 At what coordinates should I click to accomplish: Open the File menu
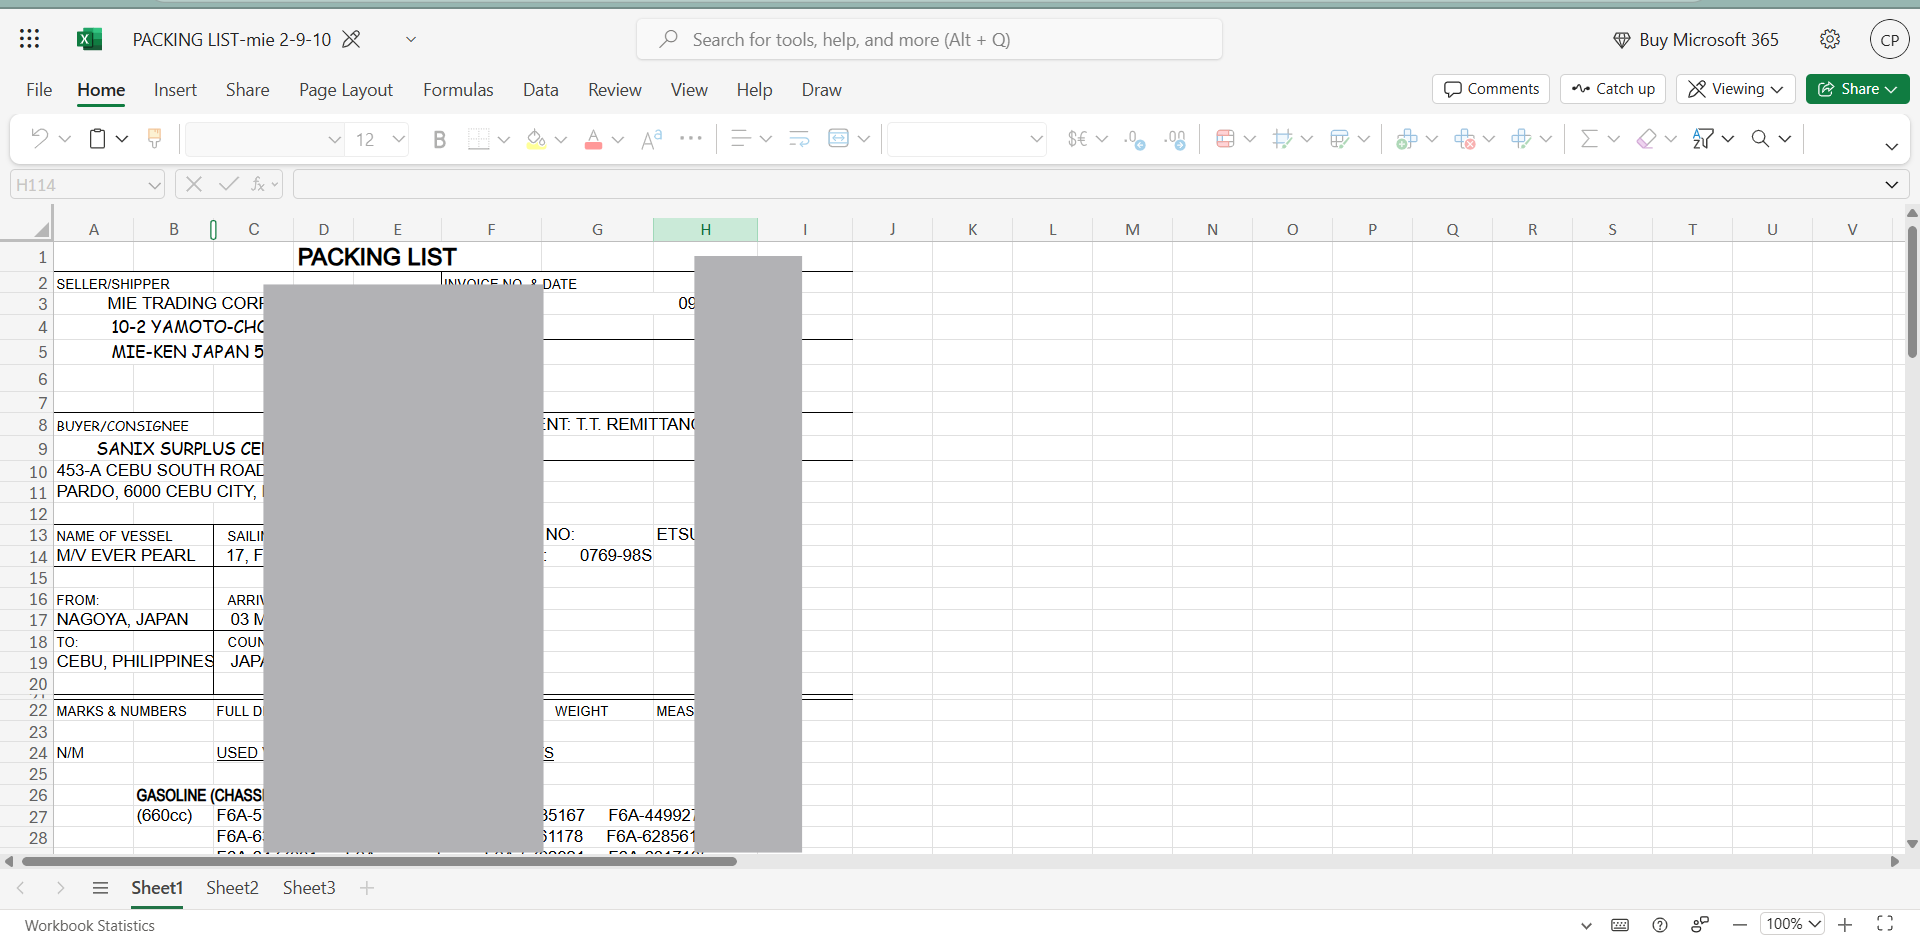tap(39, 90)
